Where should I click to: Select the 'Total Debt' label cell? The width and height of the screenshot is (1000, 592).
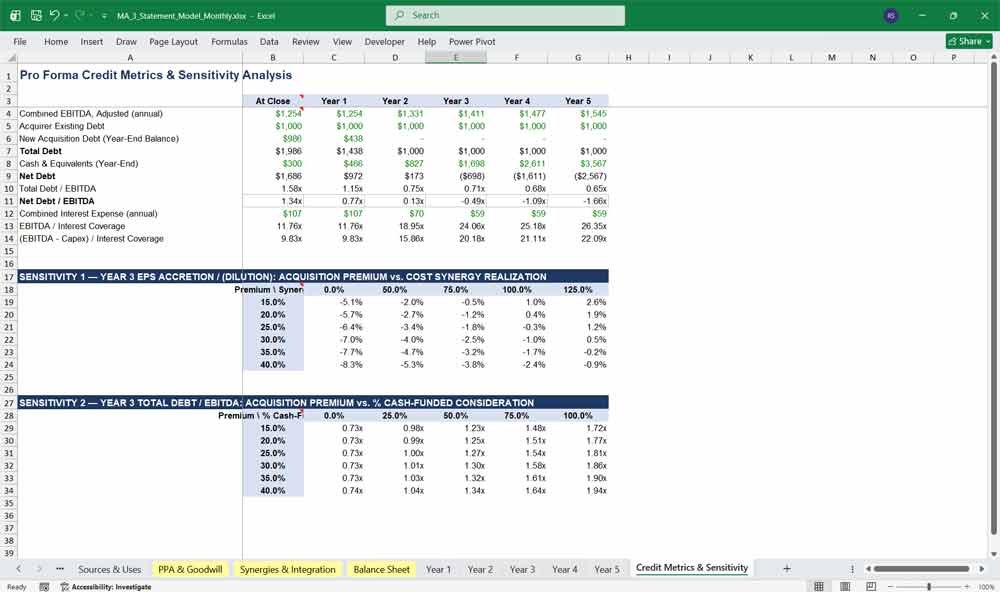pyautogui.click(x=130, y=151)
